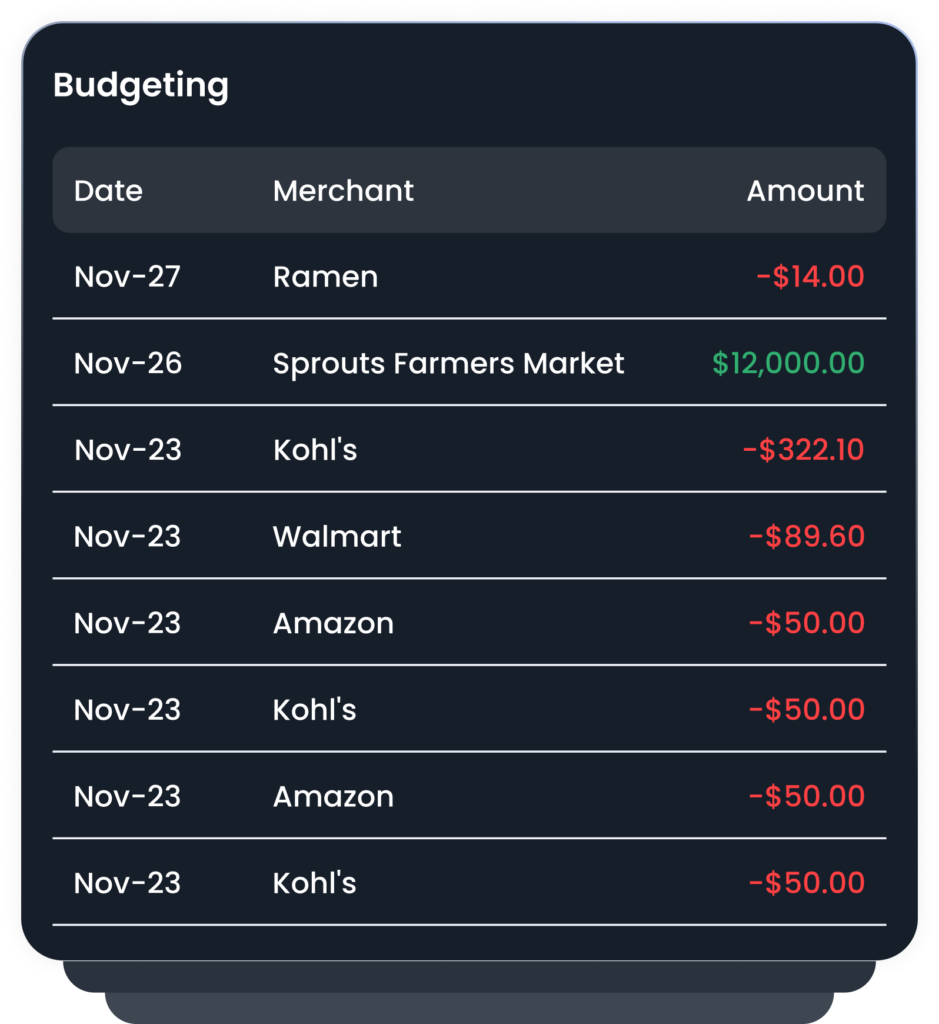Open the Ramen merchant entry
The image size is (939, 1024).
(325, 277)
